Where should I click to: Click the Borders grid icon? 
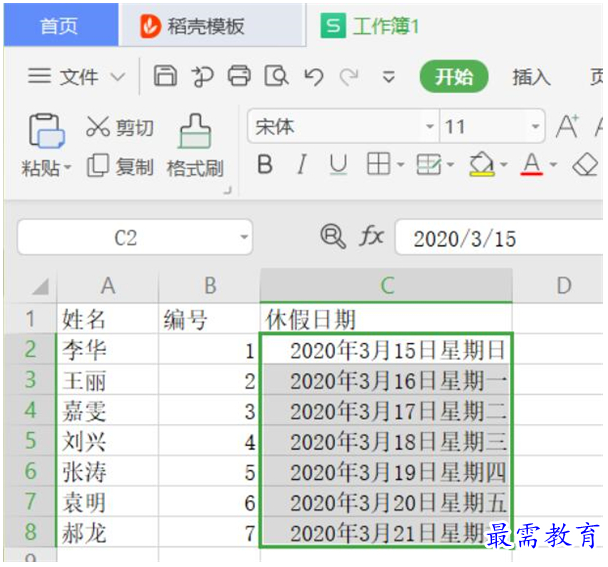pyautogui.click(x=378, y=164)
